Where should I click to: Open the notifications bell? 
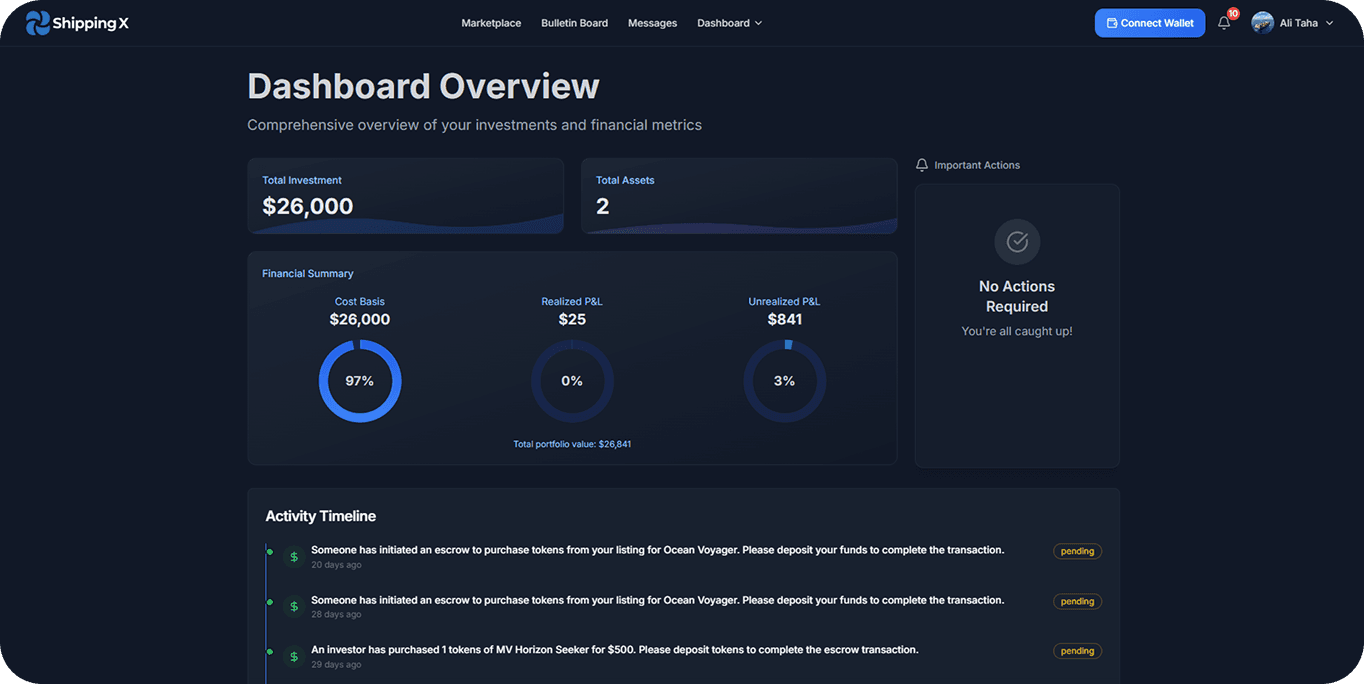(x=1224, y=23)
